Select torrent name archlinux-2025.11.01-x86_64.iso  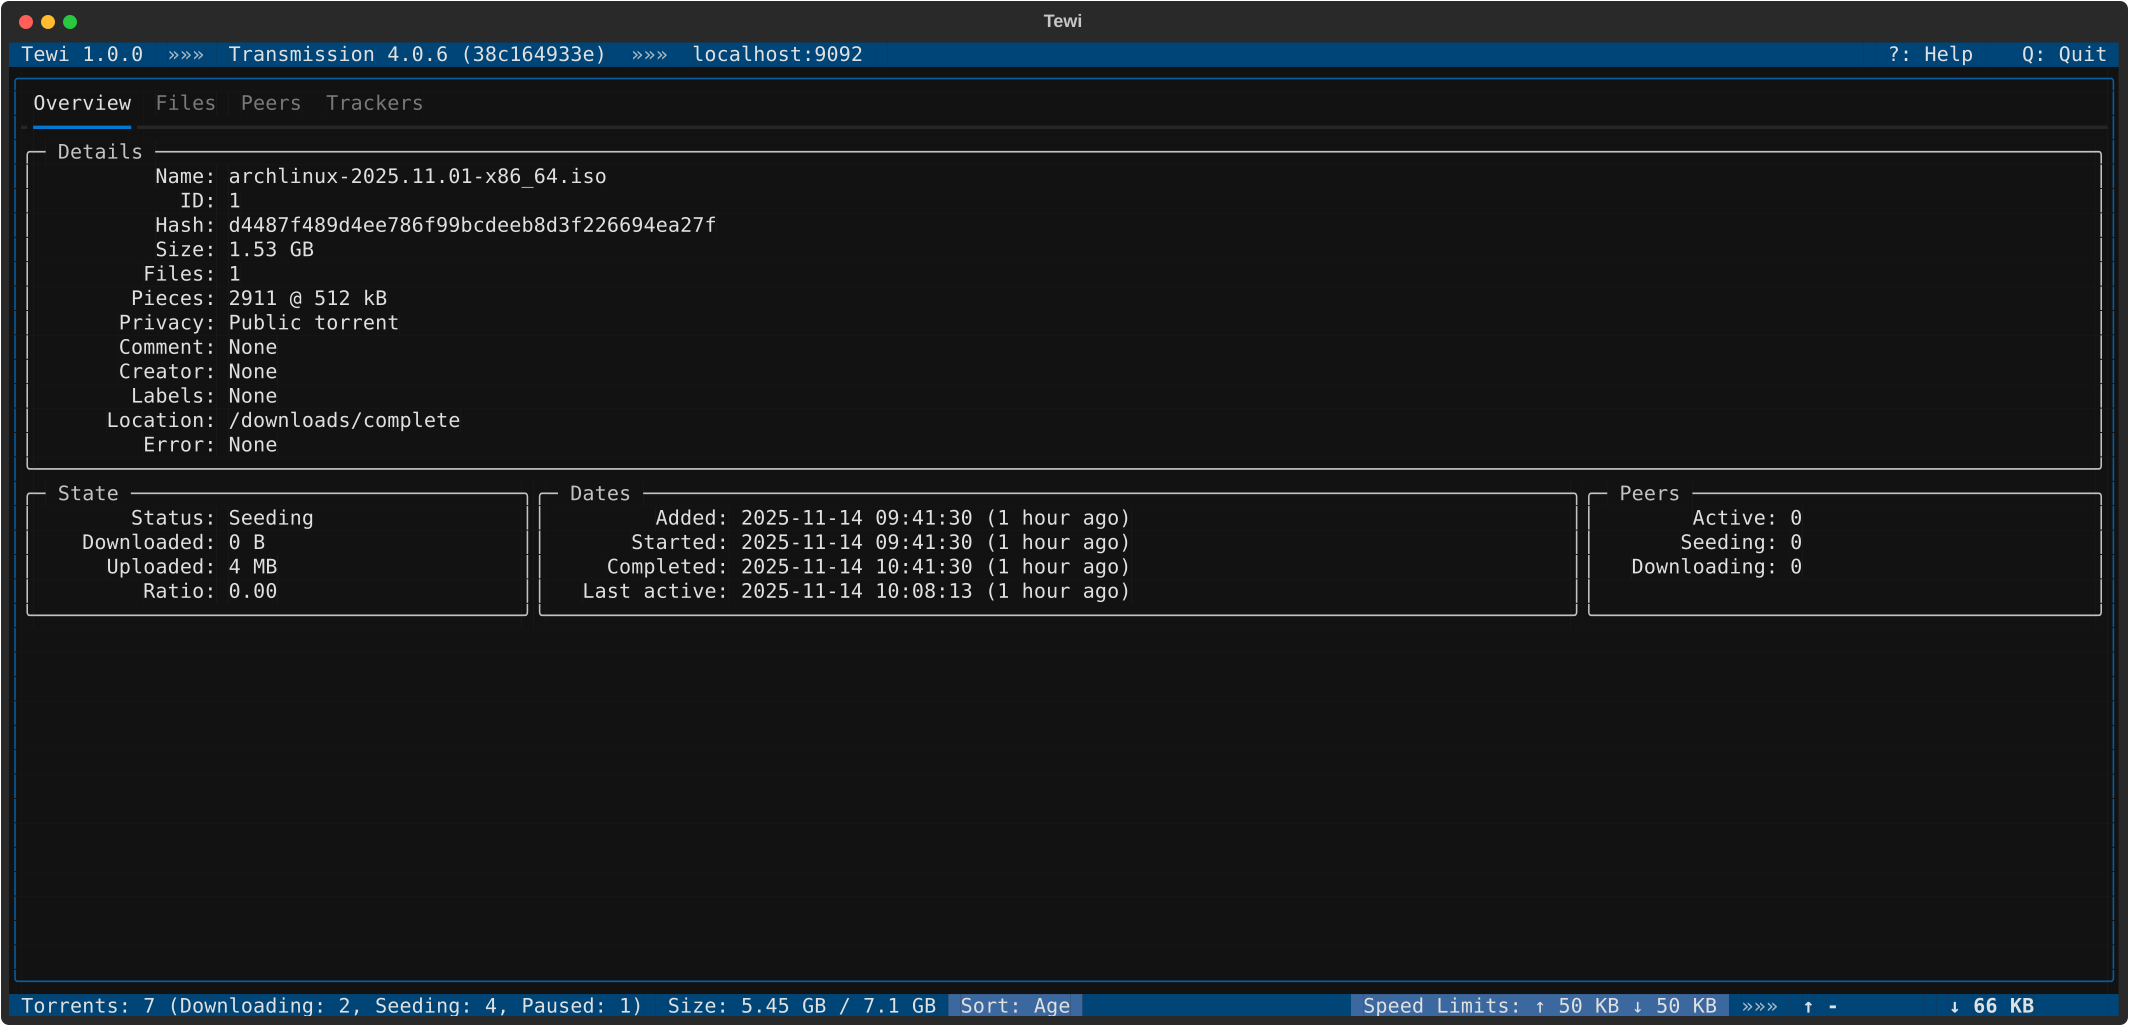[x=417, y=176]
